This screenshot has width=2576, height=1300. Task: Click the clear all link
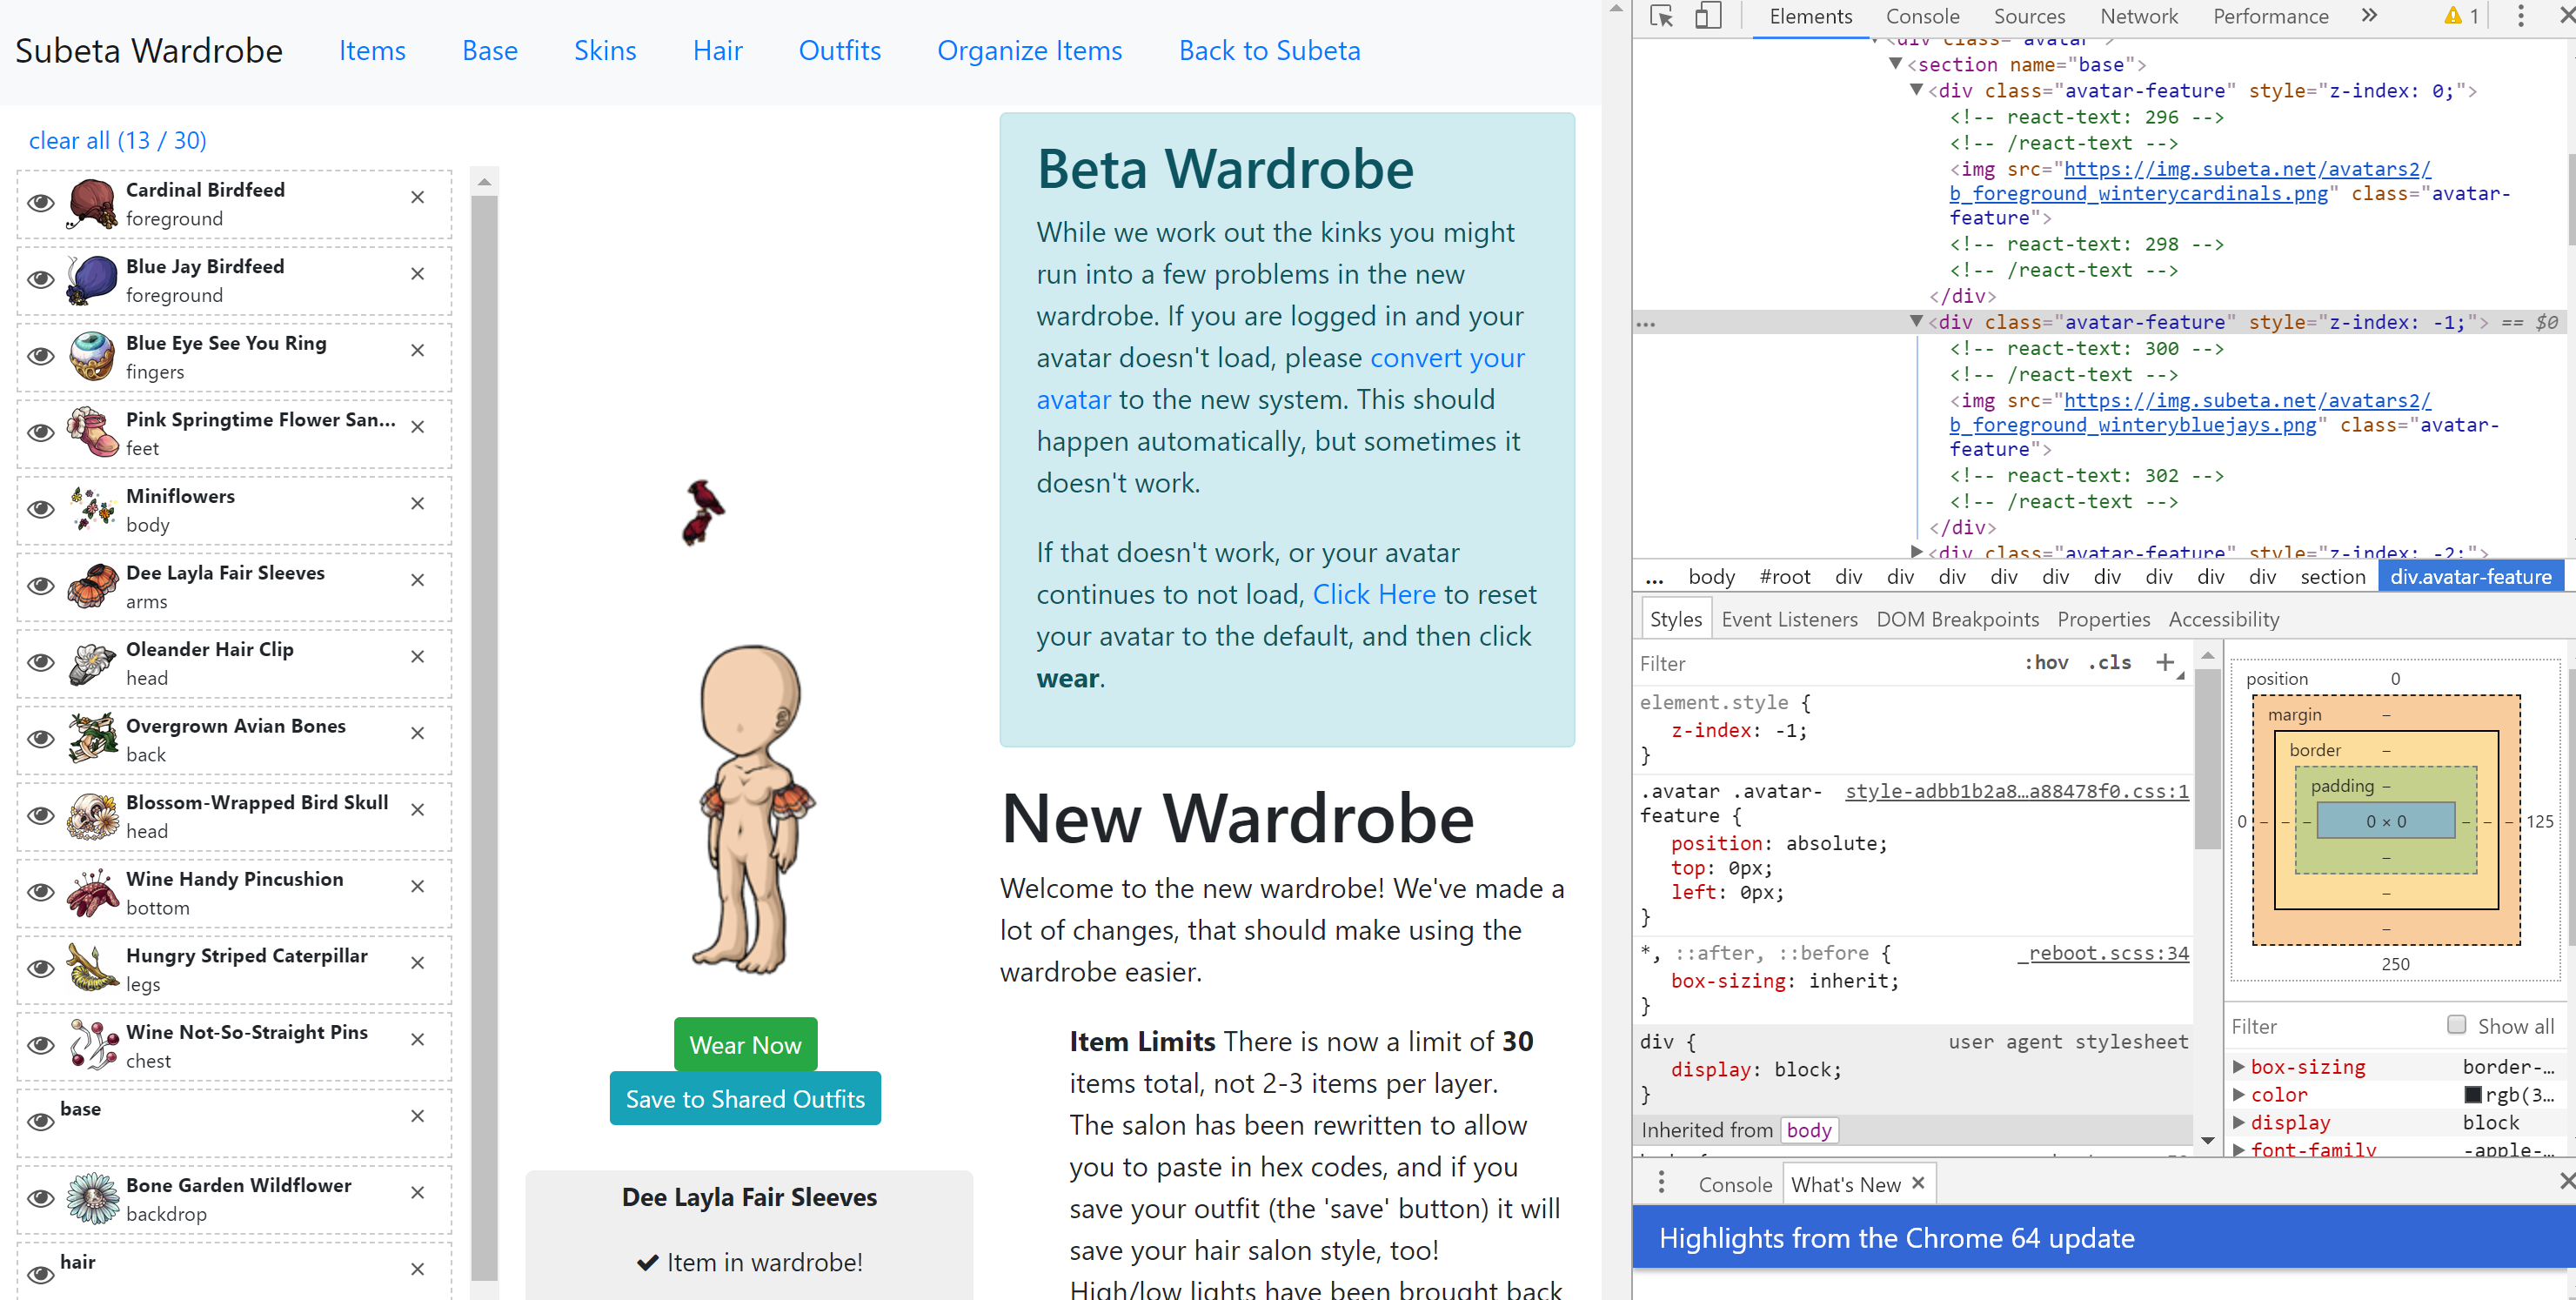pos(117,140)
